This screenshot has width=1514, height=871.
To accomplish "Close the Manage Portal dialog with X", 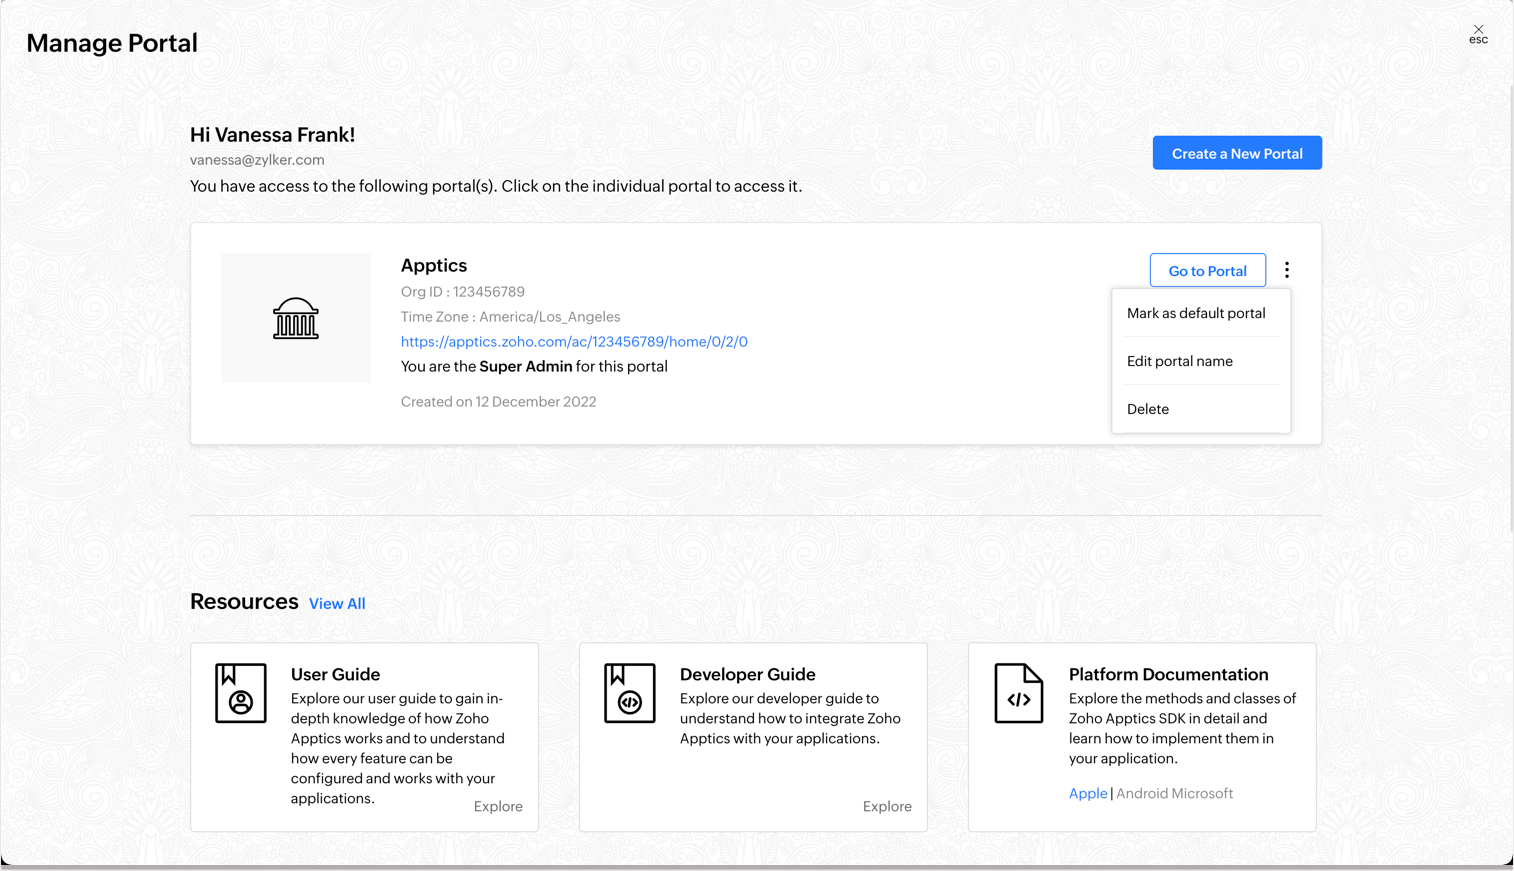I will 1478,31.
